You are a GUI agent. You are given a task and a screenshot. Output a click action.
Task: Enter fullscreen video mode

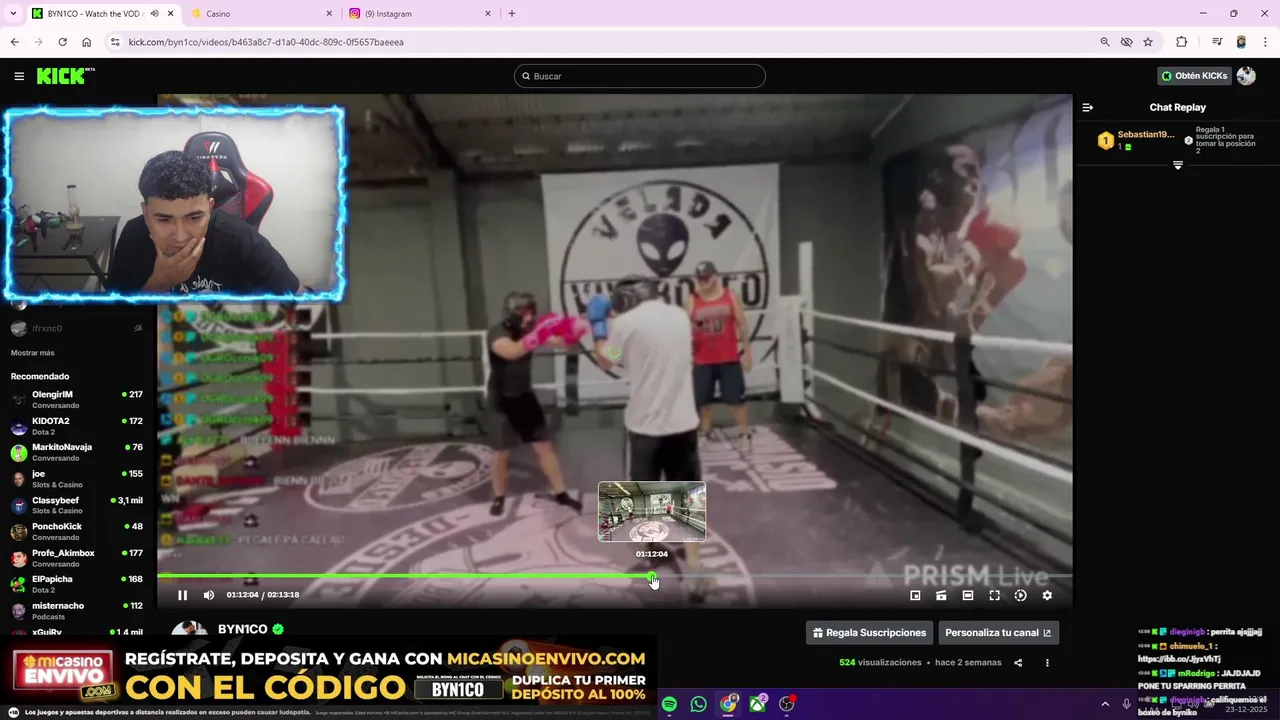coord(994,595)
